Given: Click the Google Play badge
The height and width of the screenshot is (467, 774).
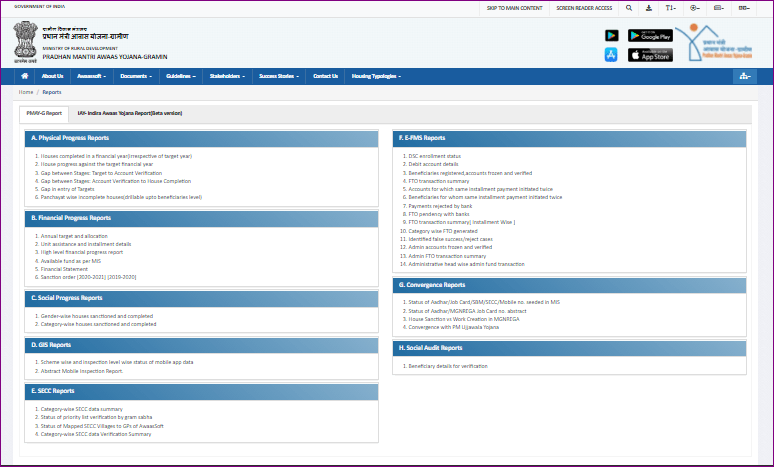Looking at the screenshot, I should coord(650,35).
